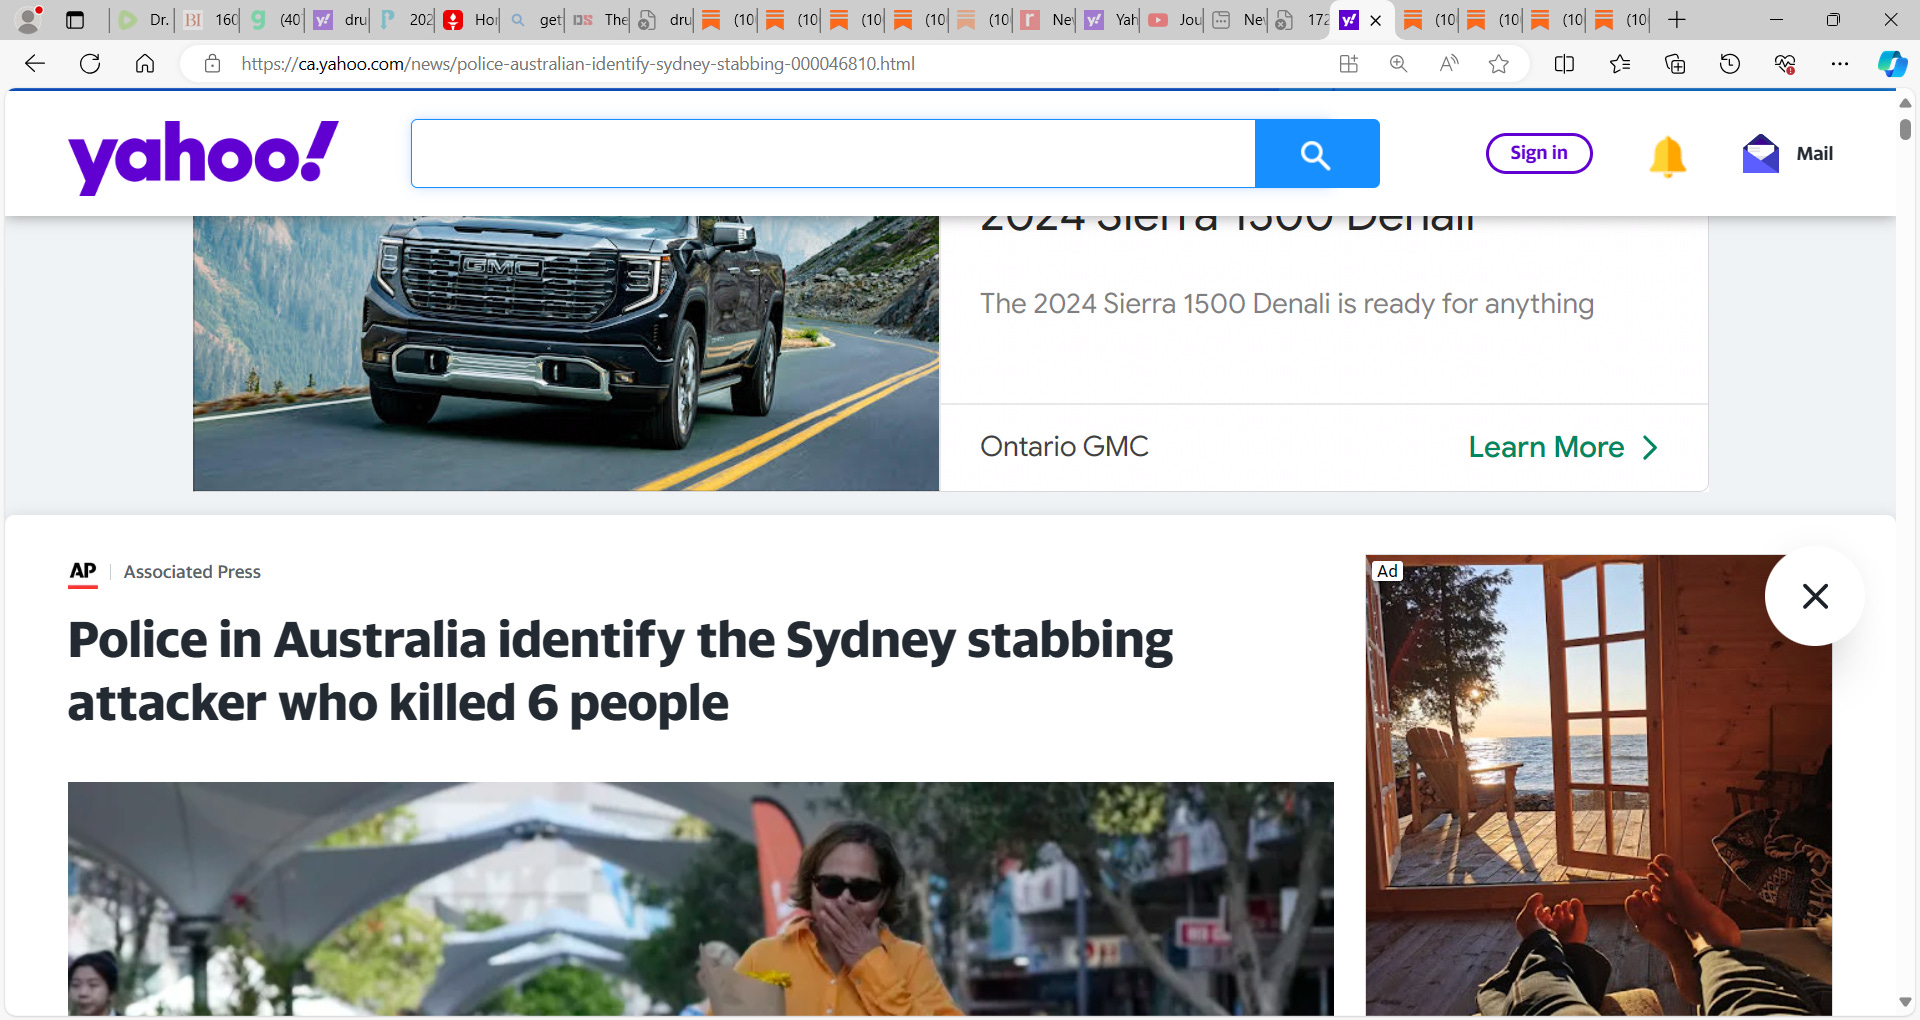Click Learn More on GMC ad
Screen dimensions: 1920x1020
pos(1563,447)
